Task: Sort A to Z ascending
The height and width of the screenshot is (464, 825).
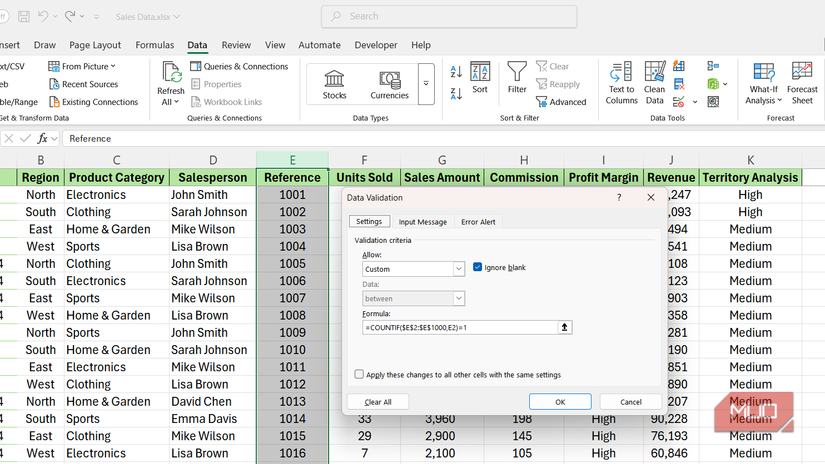Action: [x=456, y=71]
